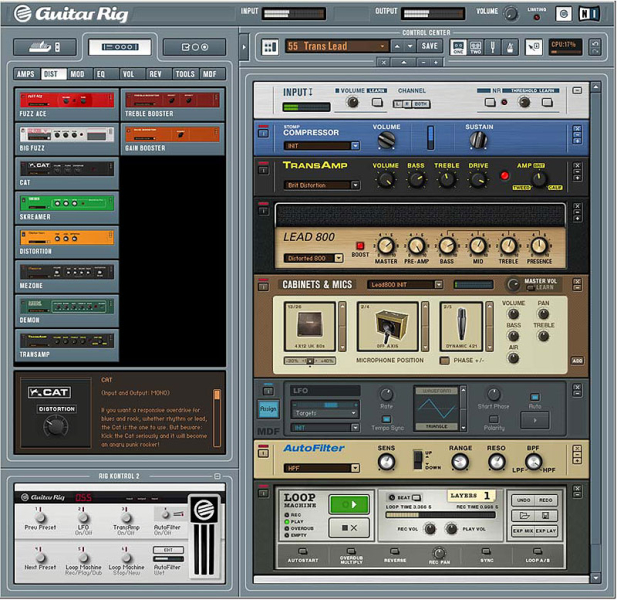
Task: Select the Skreamer pedal component
Action: click(x=67, y=207)
